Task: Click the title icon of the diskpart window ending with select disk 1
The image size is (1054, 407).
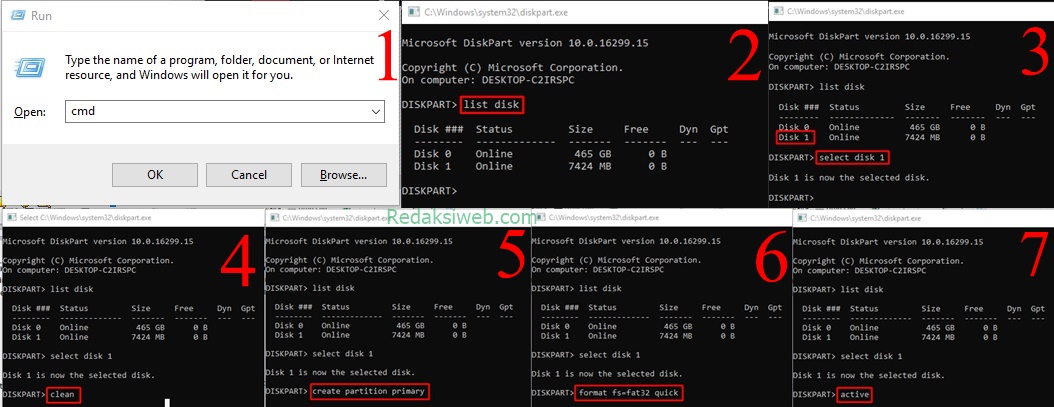Action: click(x=778, y=11)
